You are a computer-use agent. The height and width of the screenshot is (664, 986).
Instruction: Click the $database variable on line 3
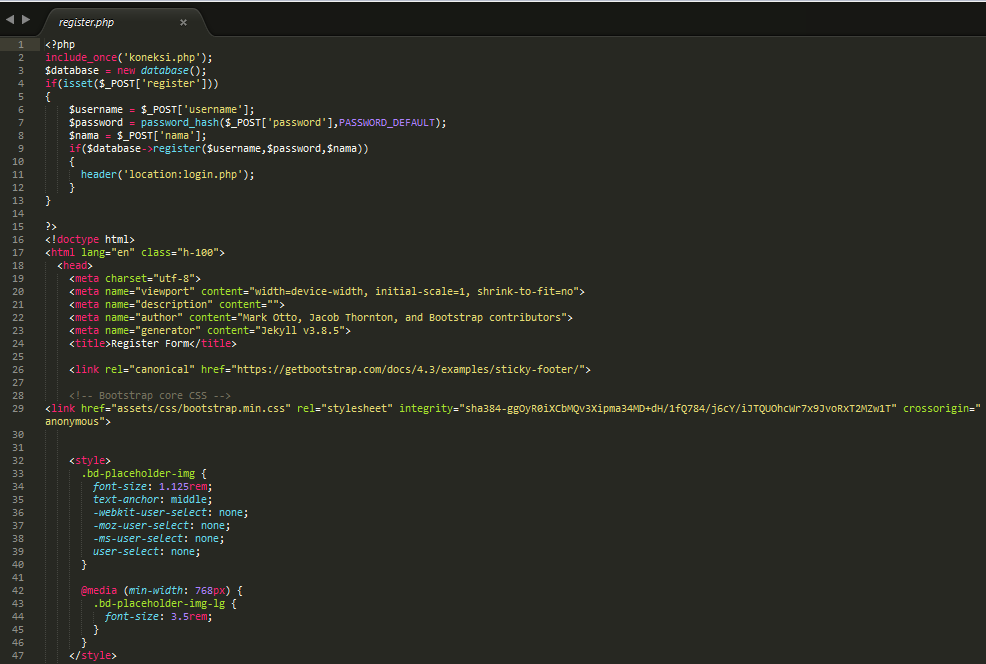(72, 70)
